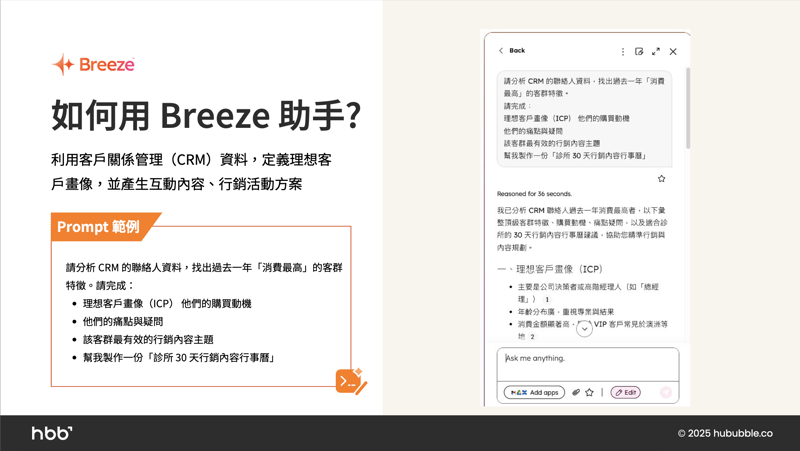This screenshot has height=451, width=800.
Task: Click the new chat compose icon
Action: pyautogui.click(x=639, y=52)
